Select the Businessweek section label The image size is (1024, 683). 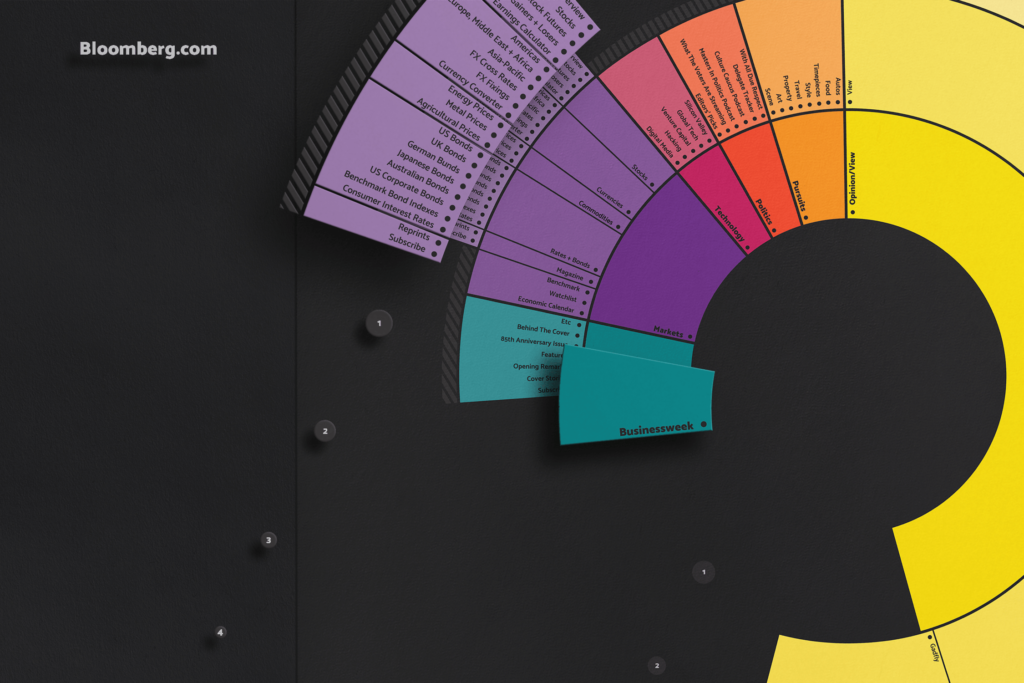coord(656,430)
